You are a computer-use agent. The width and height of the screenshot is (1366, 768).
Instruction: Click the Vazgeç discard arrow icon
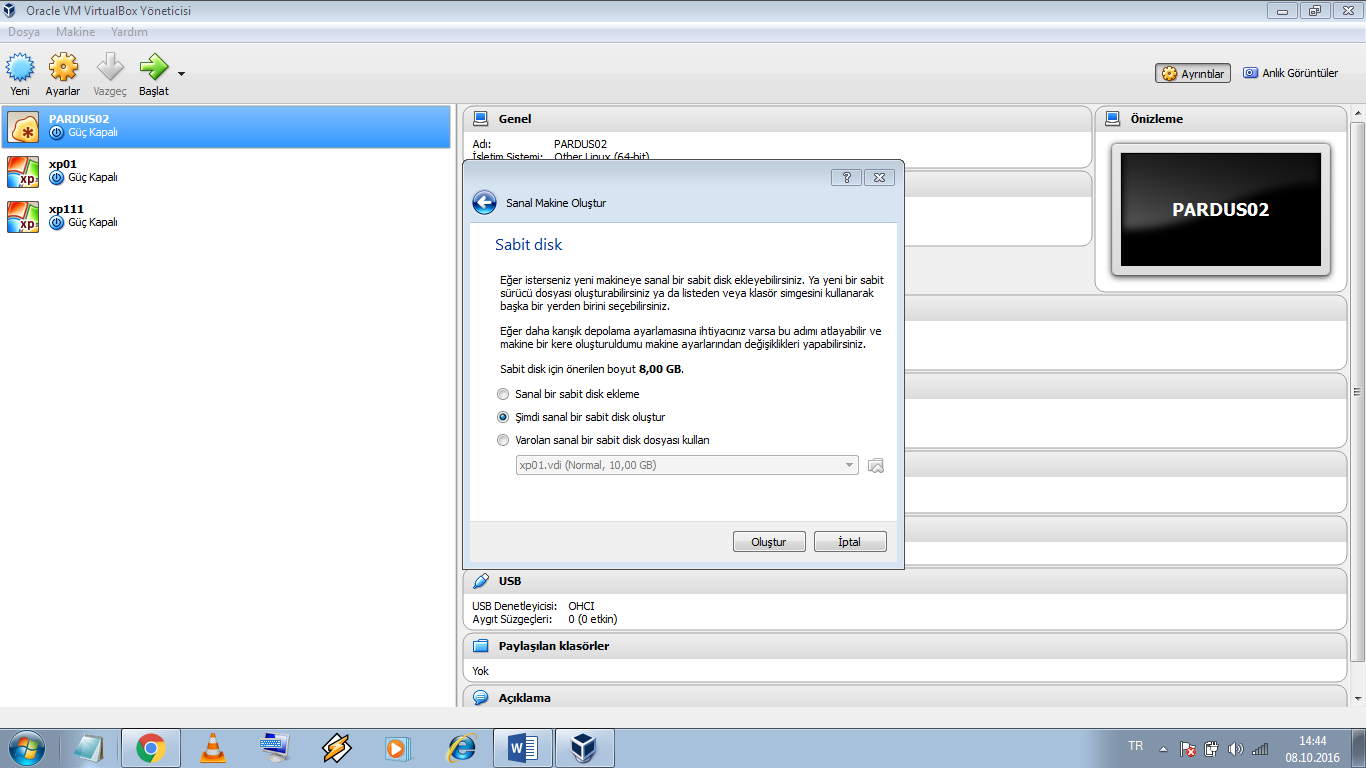[110, 67]
